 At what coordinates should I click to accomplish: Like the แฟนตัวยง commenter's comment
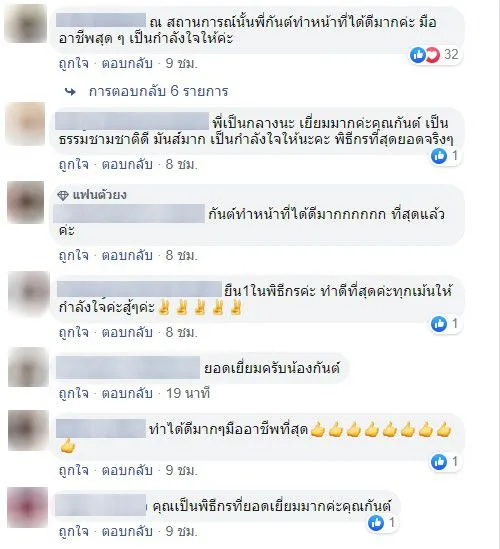[74, 256]
